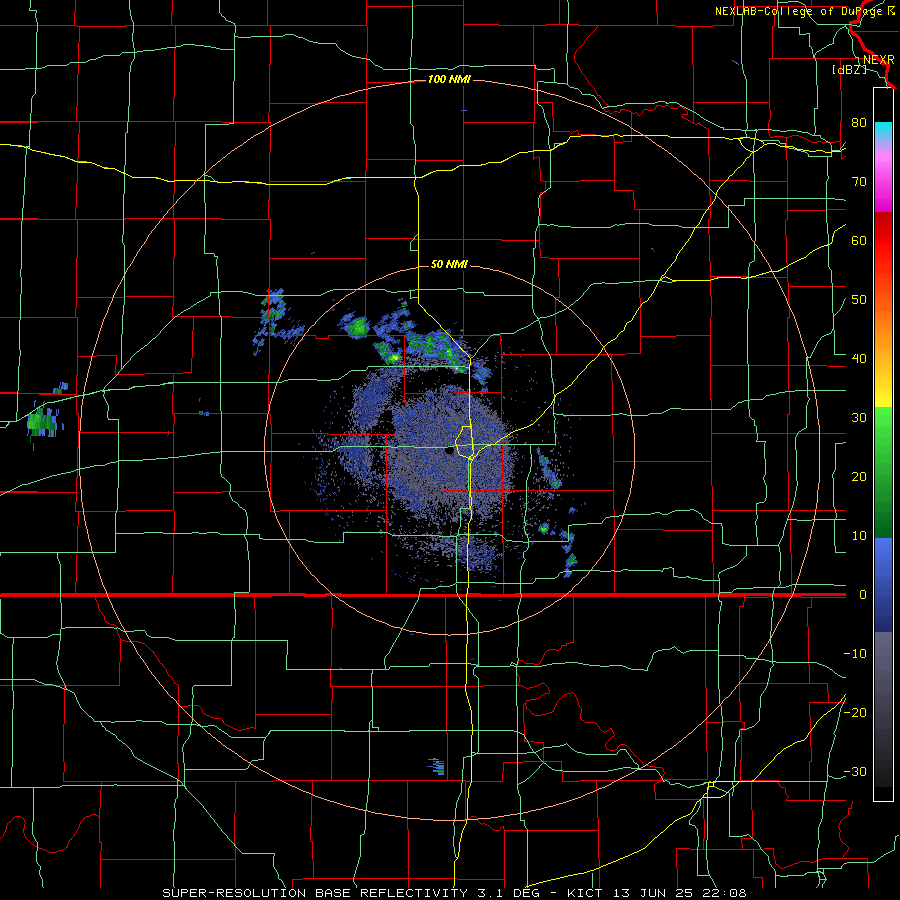Click the black radar site dot at center

[x=449, y=452]
